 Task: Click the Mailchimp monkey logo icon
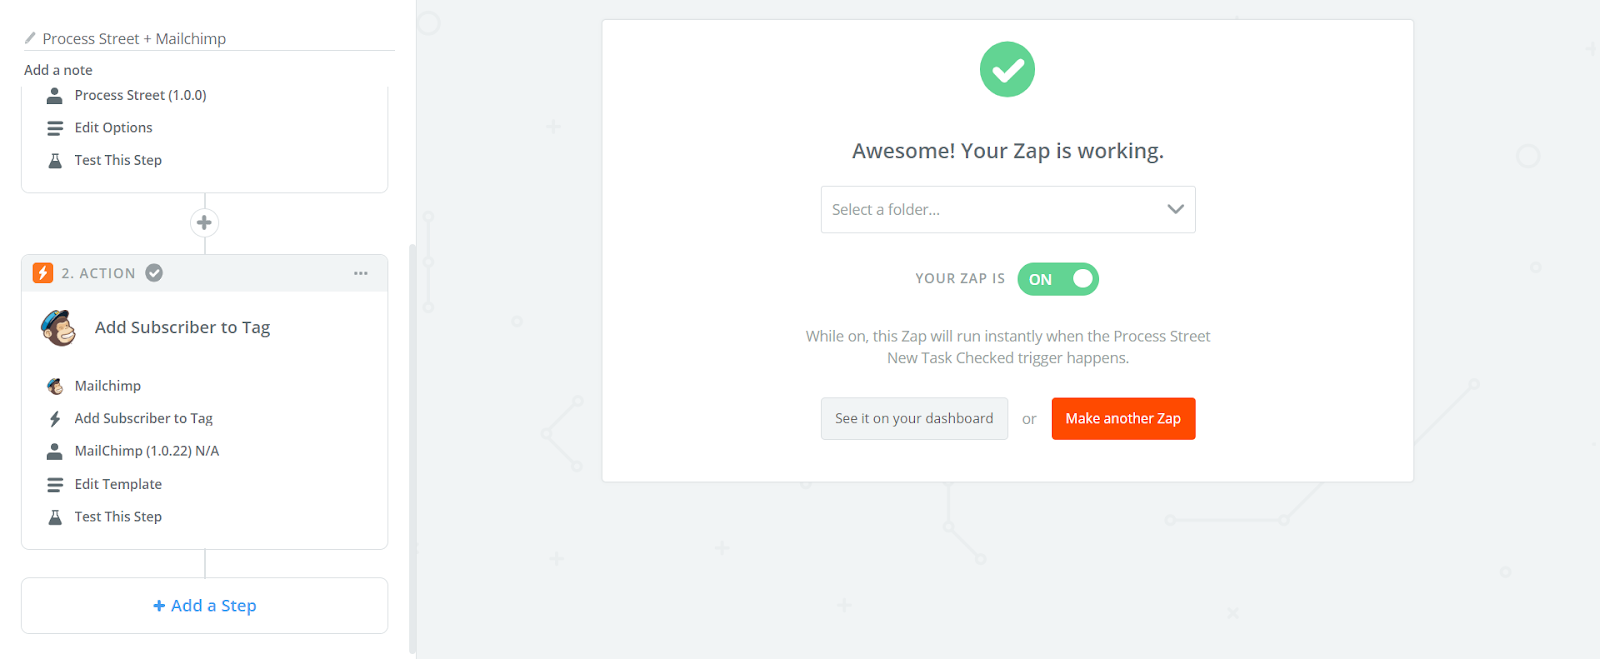coord(58,328)
